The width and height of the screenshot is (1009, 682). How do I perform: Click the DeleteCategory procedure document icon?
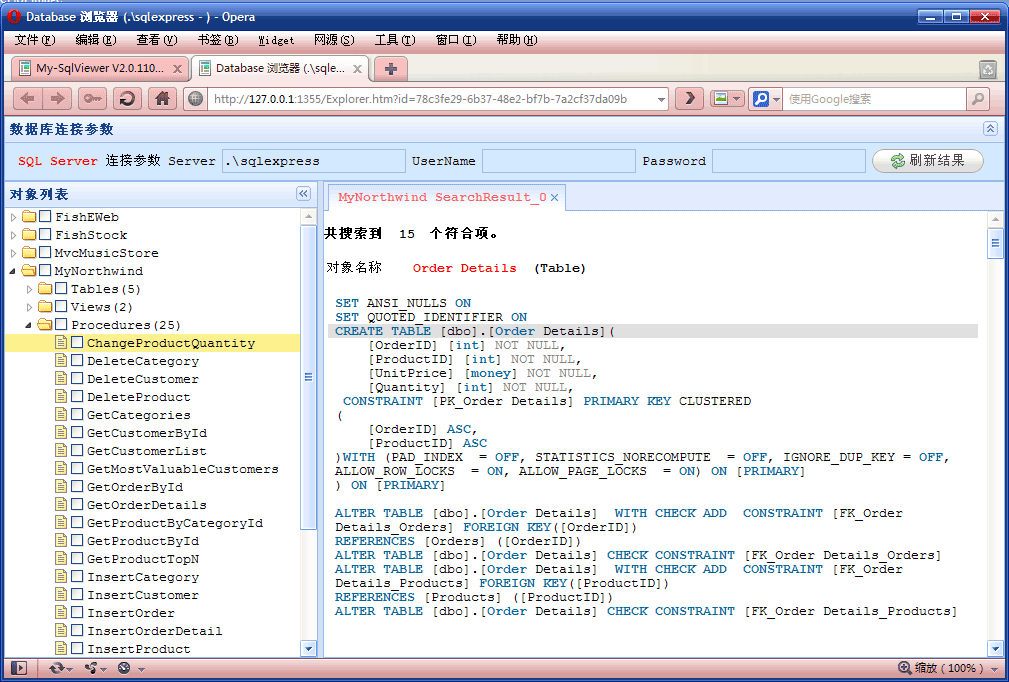61,361
